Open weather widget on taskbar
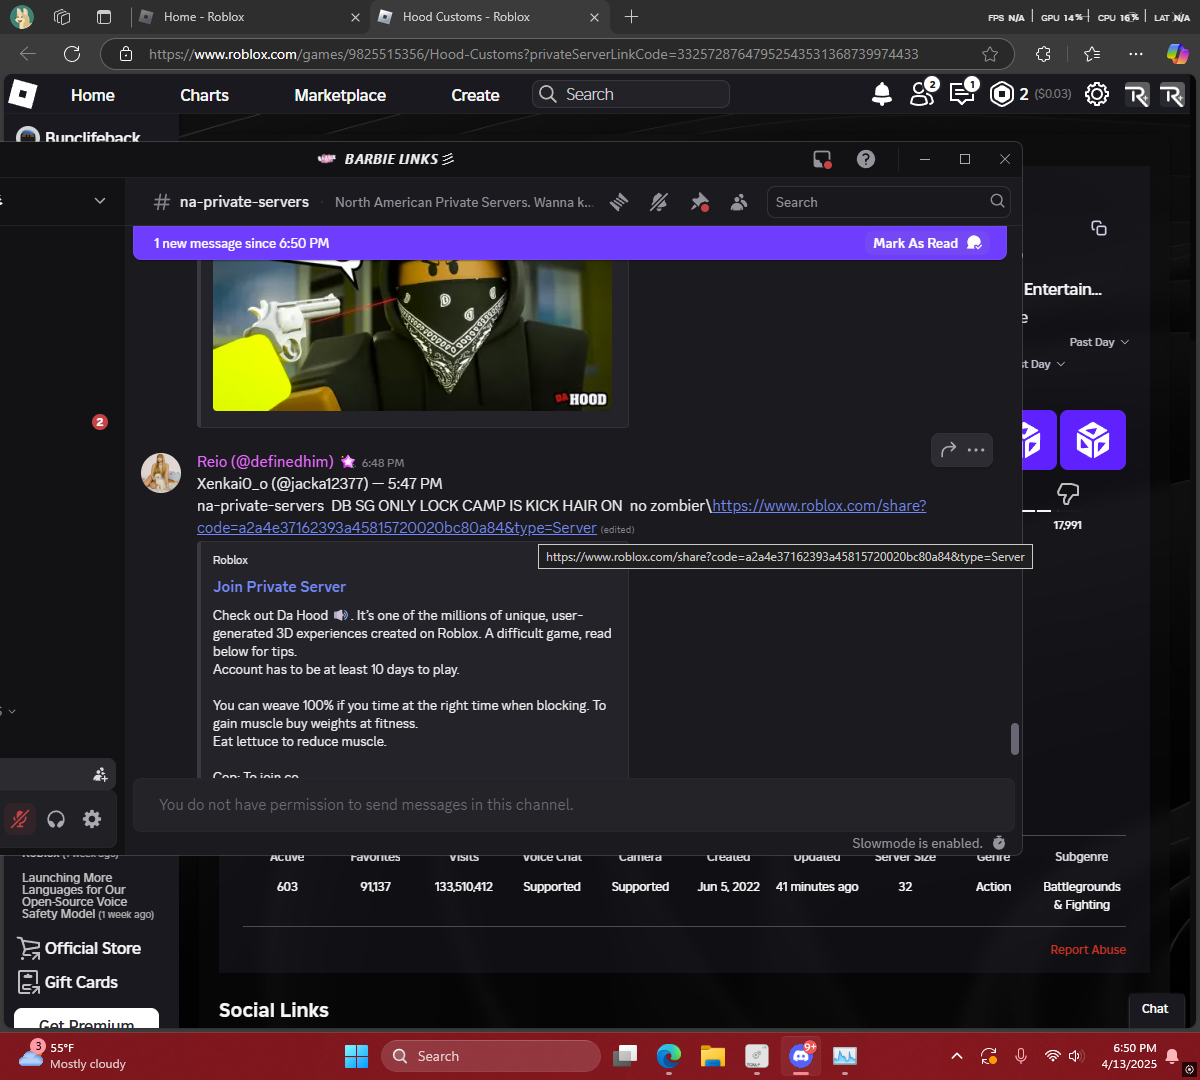Viewport: 1200px width, 1080px height. click(72, 1056)
